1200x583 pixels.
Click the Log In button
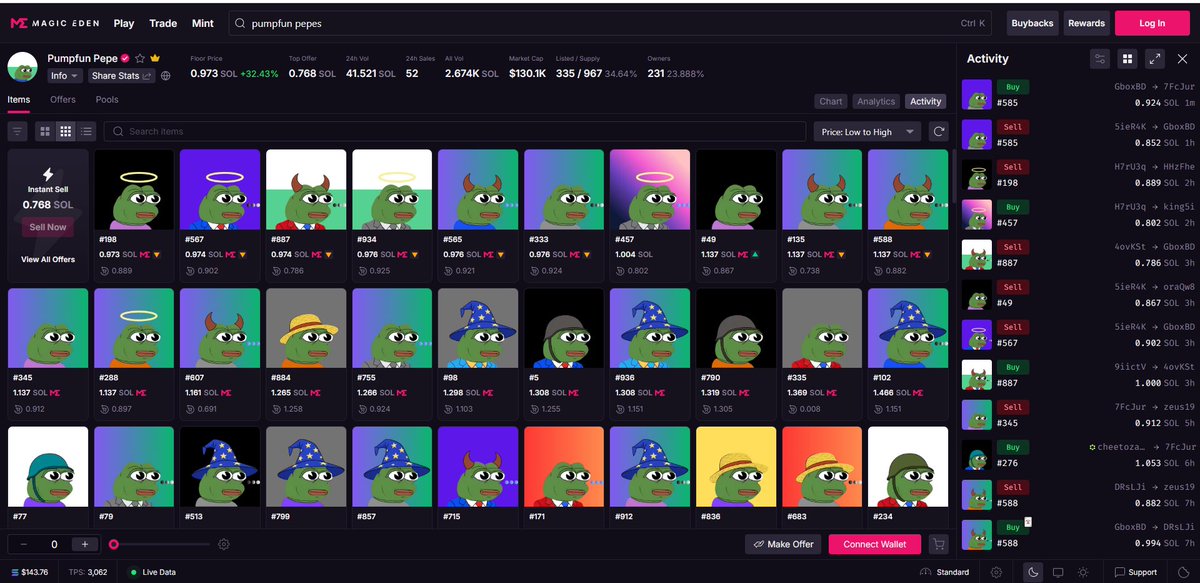click(x=1152, y=23)
